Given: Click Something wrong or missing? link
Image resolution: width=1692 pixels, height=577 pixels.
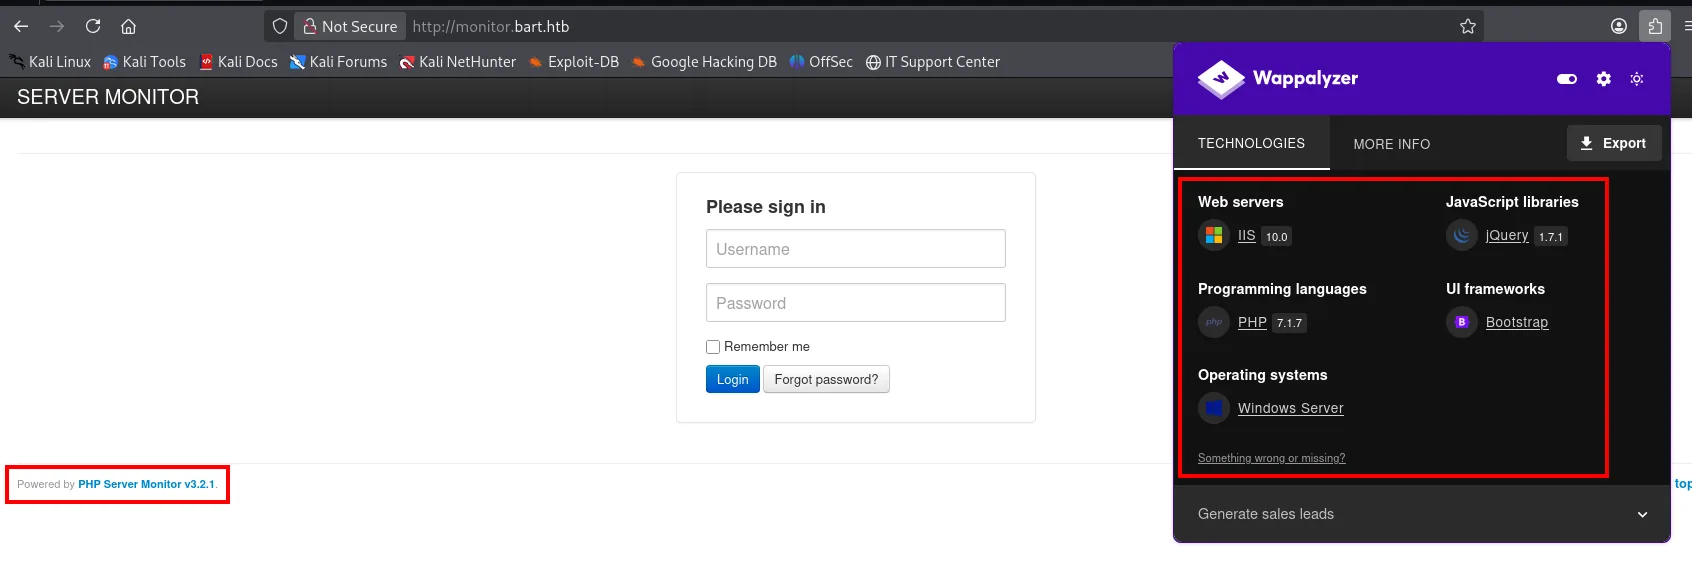Looking at the screenshot, I should coord(1271,458).
